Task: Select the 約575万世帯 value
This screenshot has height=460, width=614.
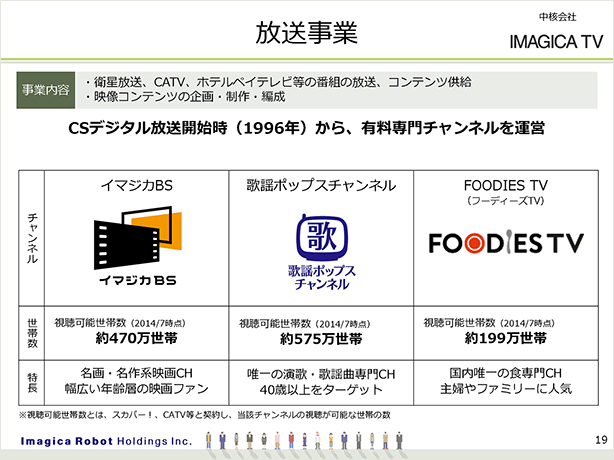Action: pos(321,339)
